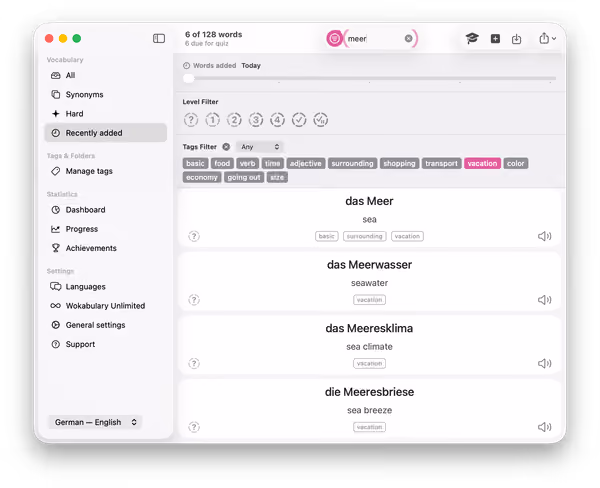Viewport: 600px width, 488px height.
Task: Toggle level 2 filter
Action: point(234,120)
